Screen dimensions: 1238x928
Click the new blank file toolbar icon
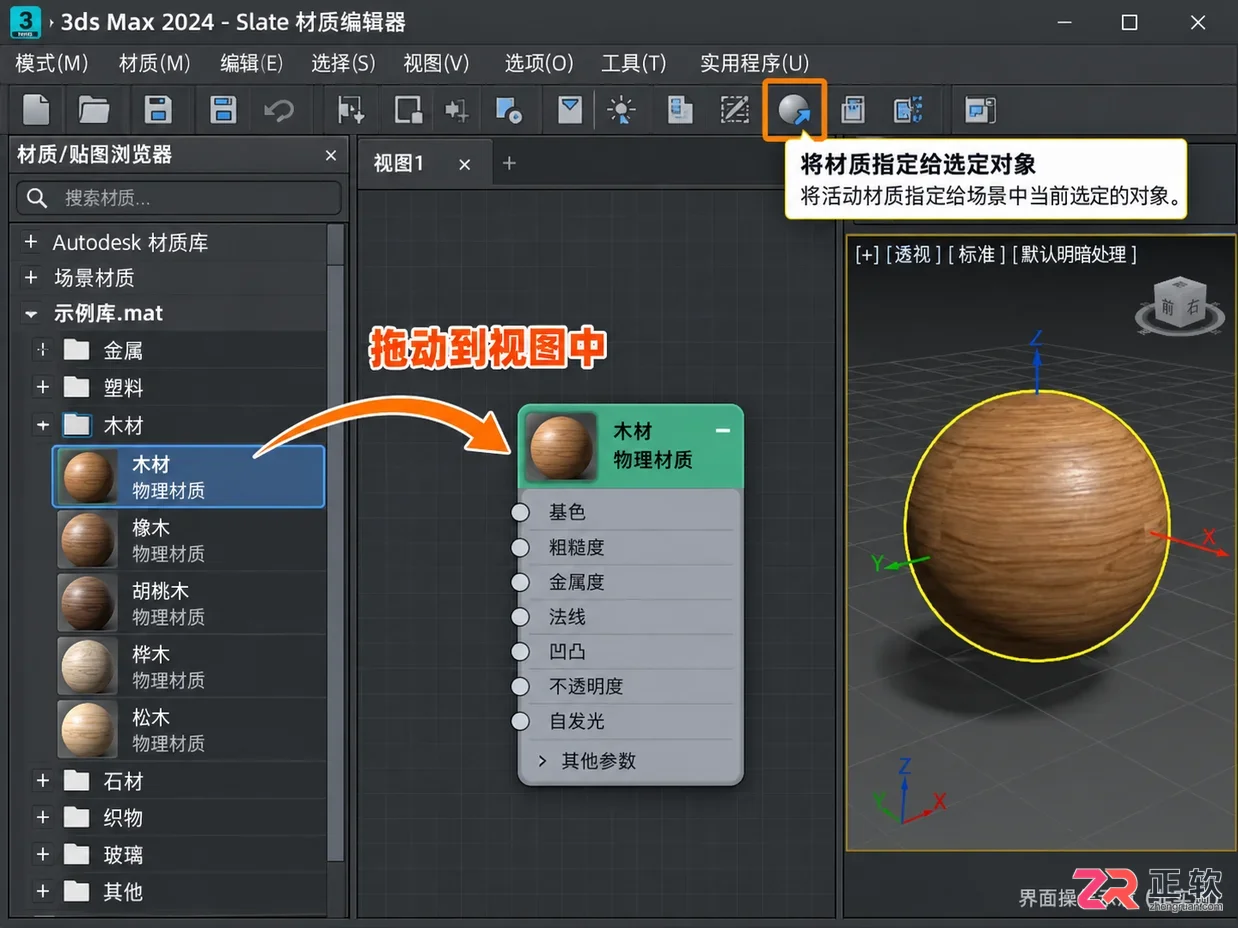(36, 109)
